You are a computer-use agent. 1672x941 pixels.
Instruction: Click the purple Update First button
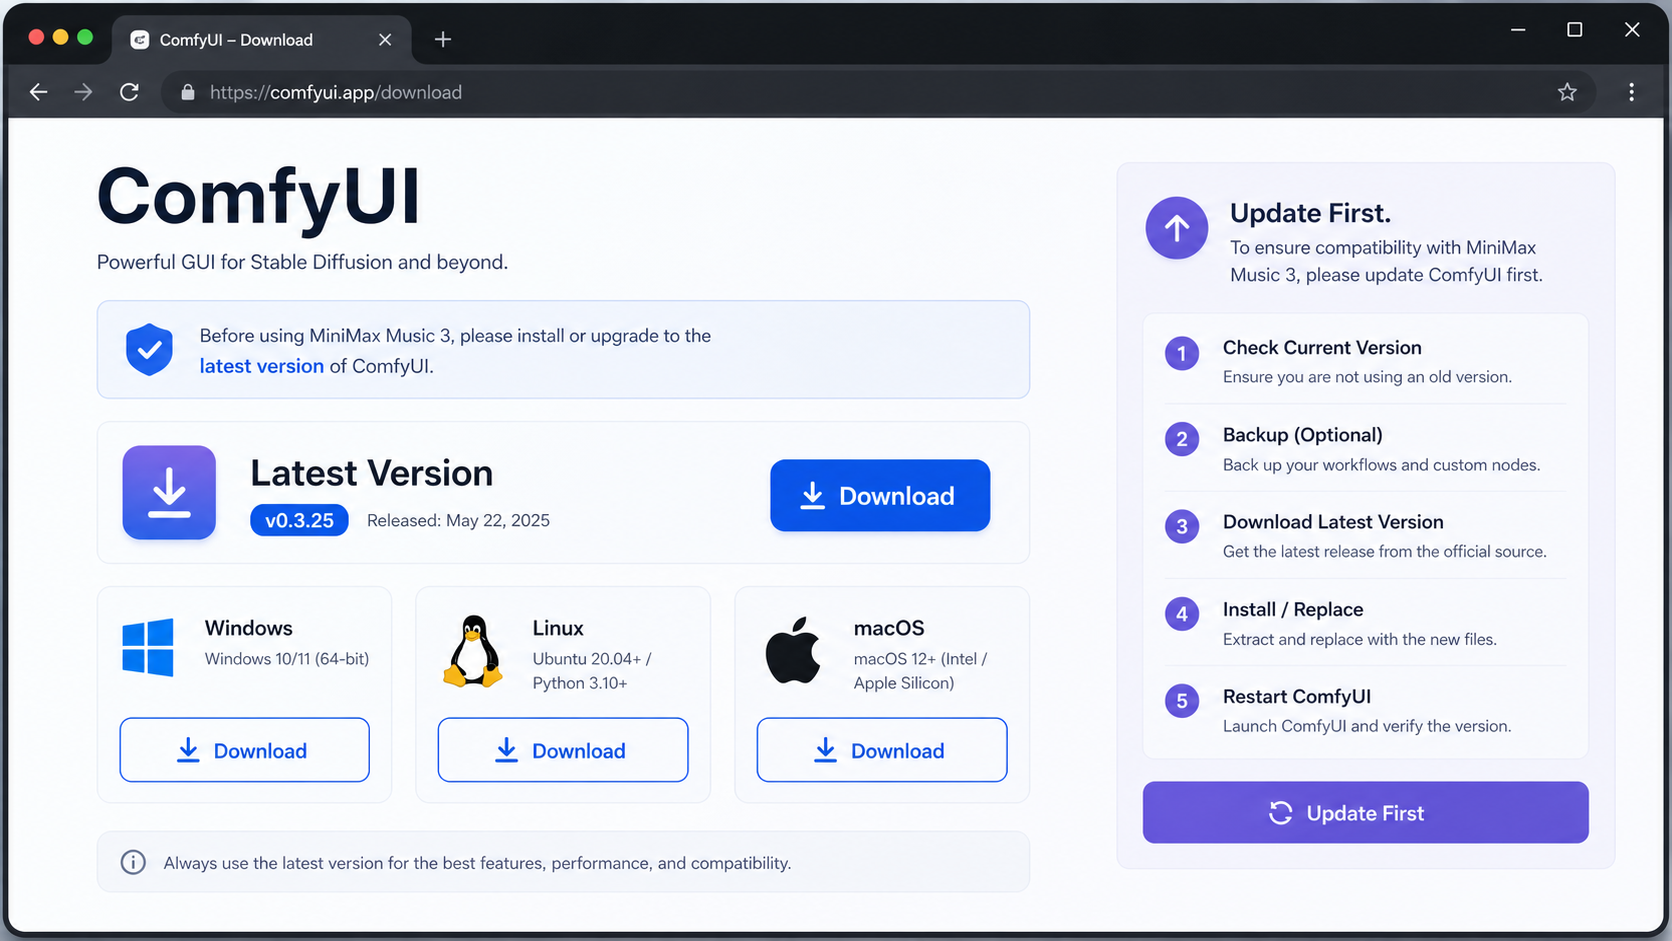(1365, 812)
